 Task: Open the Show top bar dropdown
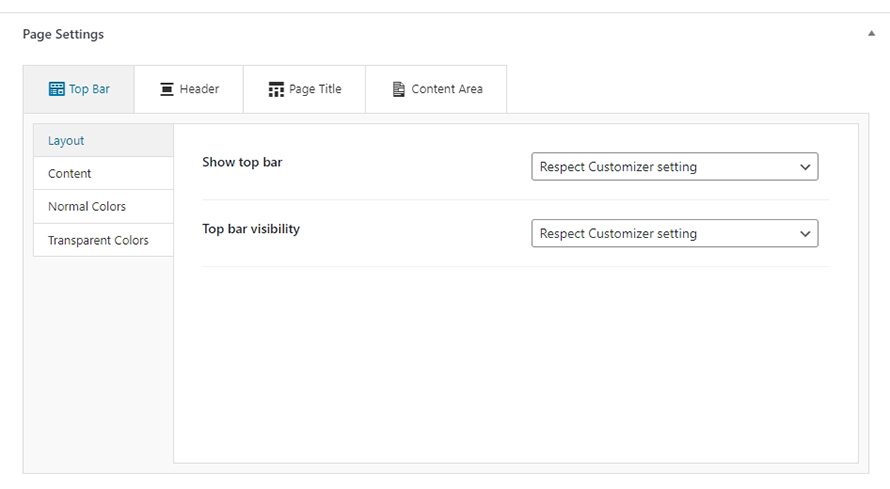click(674, 167)
